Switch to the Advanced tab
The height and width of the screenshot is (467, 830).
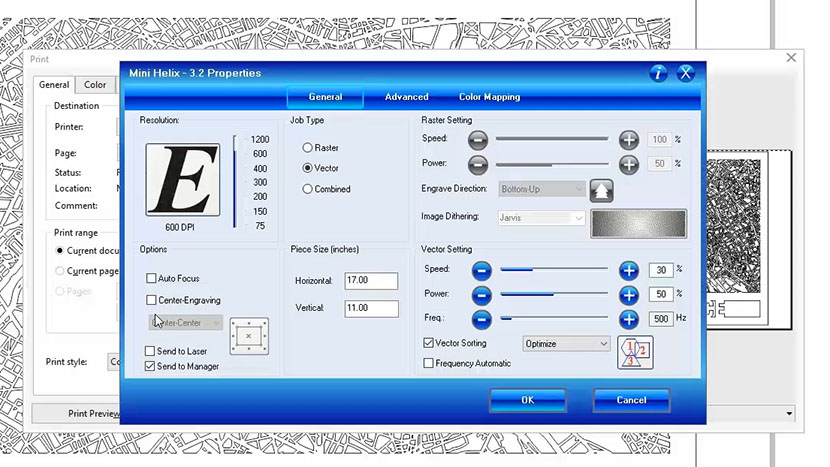point(407,97)
